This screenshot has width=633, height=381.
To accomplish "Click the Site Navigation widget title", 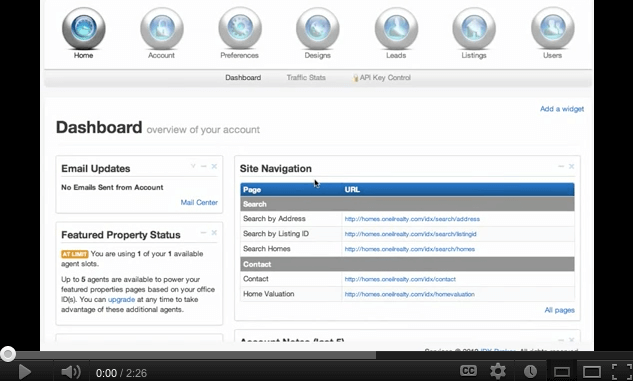I will point(276,168).
